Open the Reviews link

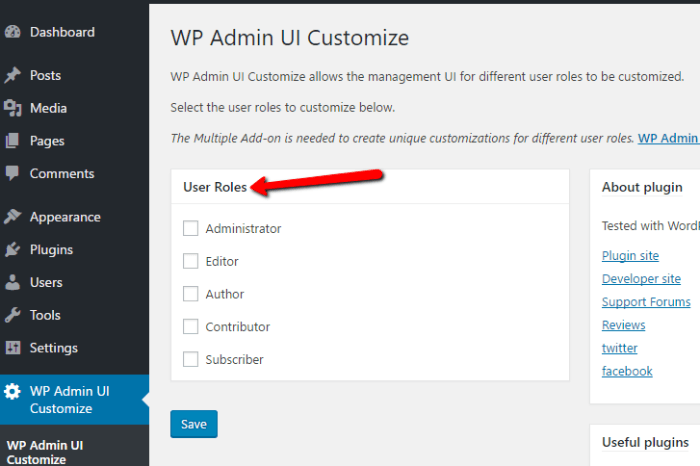click(x=623, y=325)
